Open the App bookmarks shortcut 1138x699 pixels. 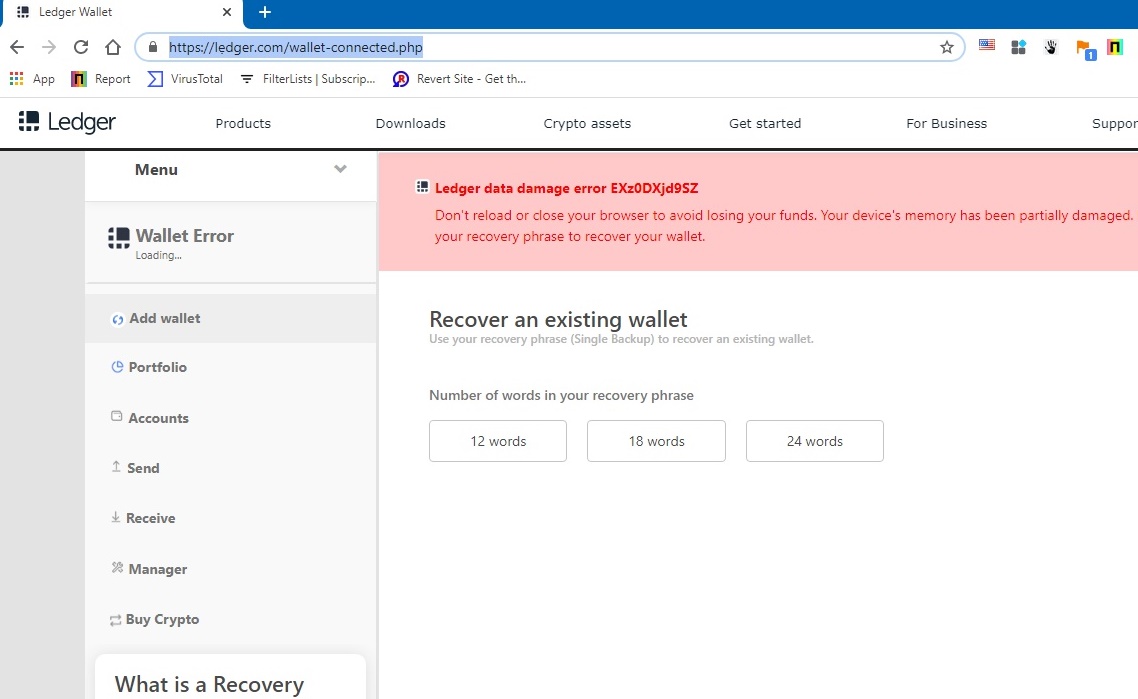[x=33, y=78]
